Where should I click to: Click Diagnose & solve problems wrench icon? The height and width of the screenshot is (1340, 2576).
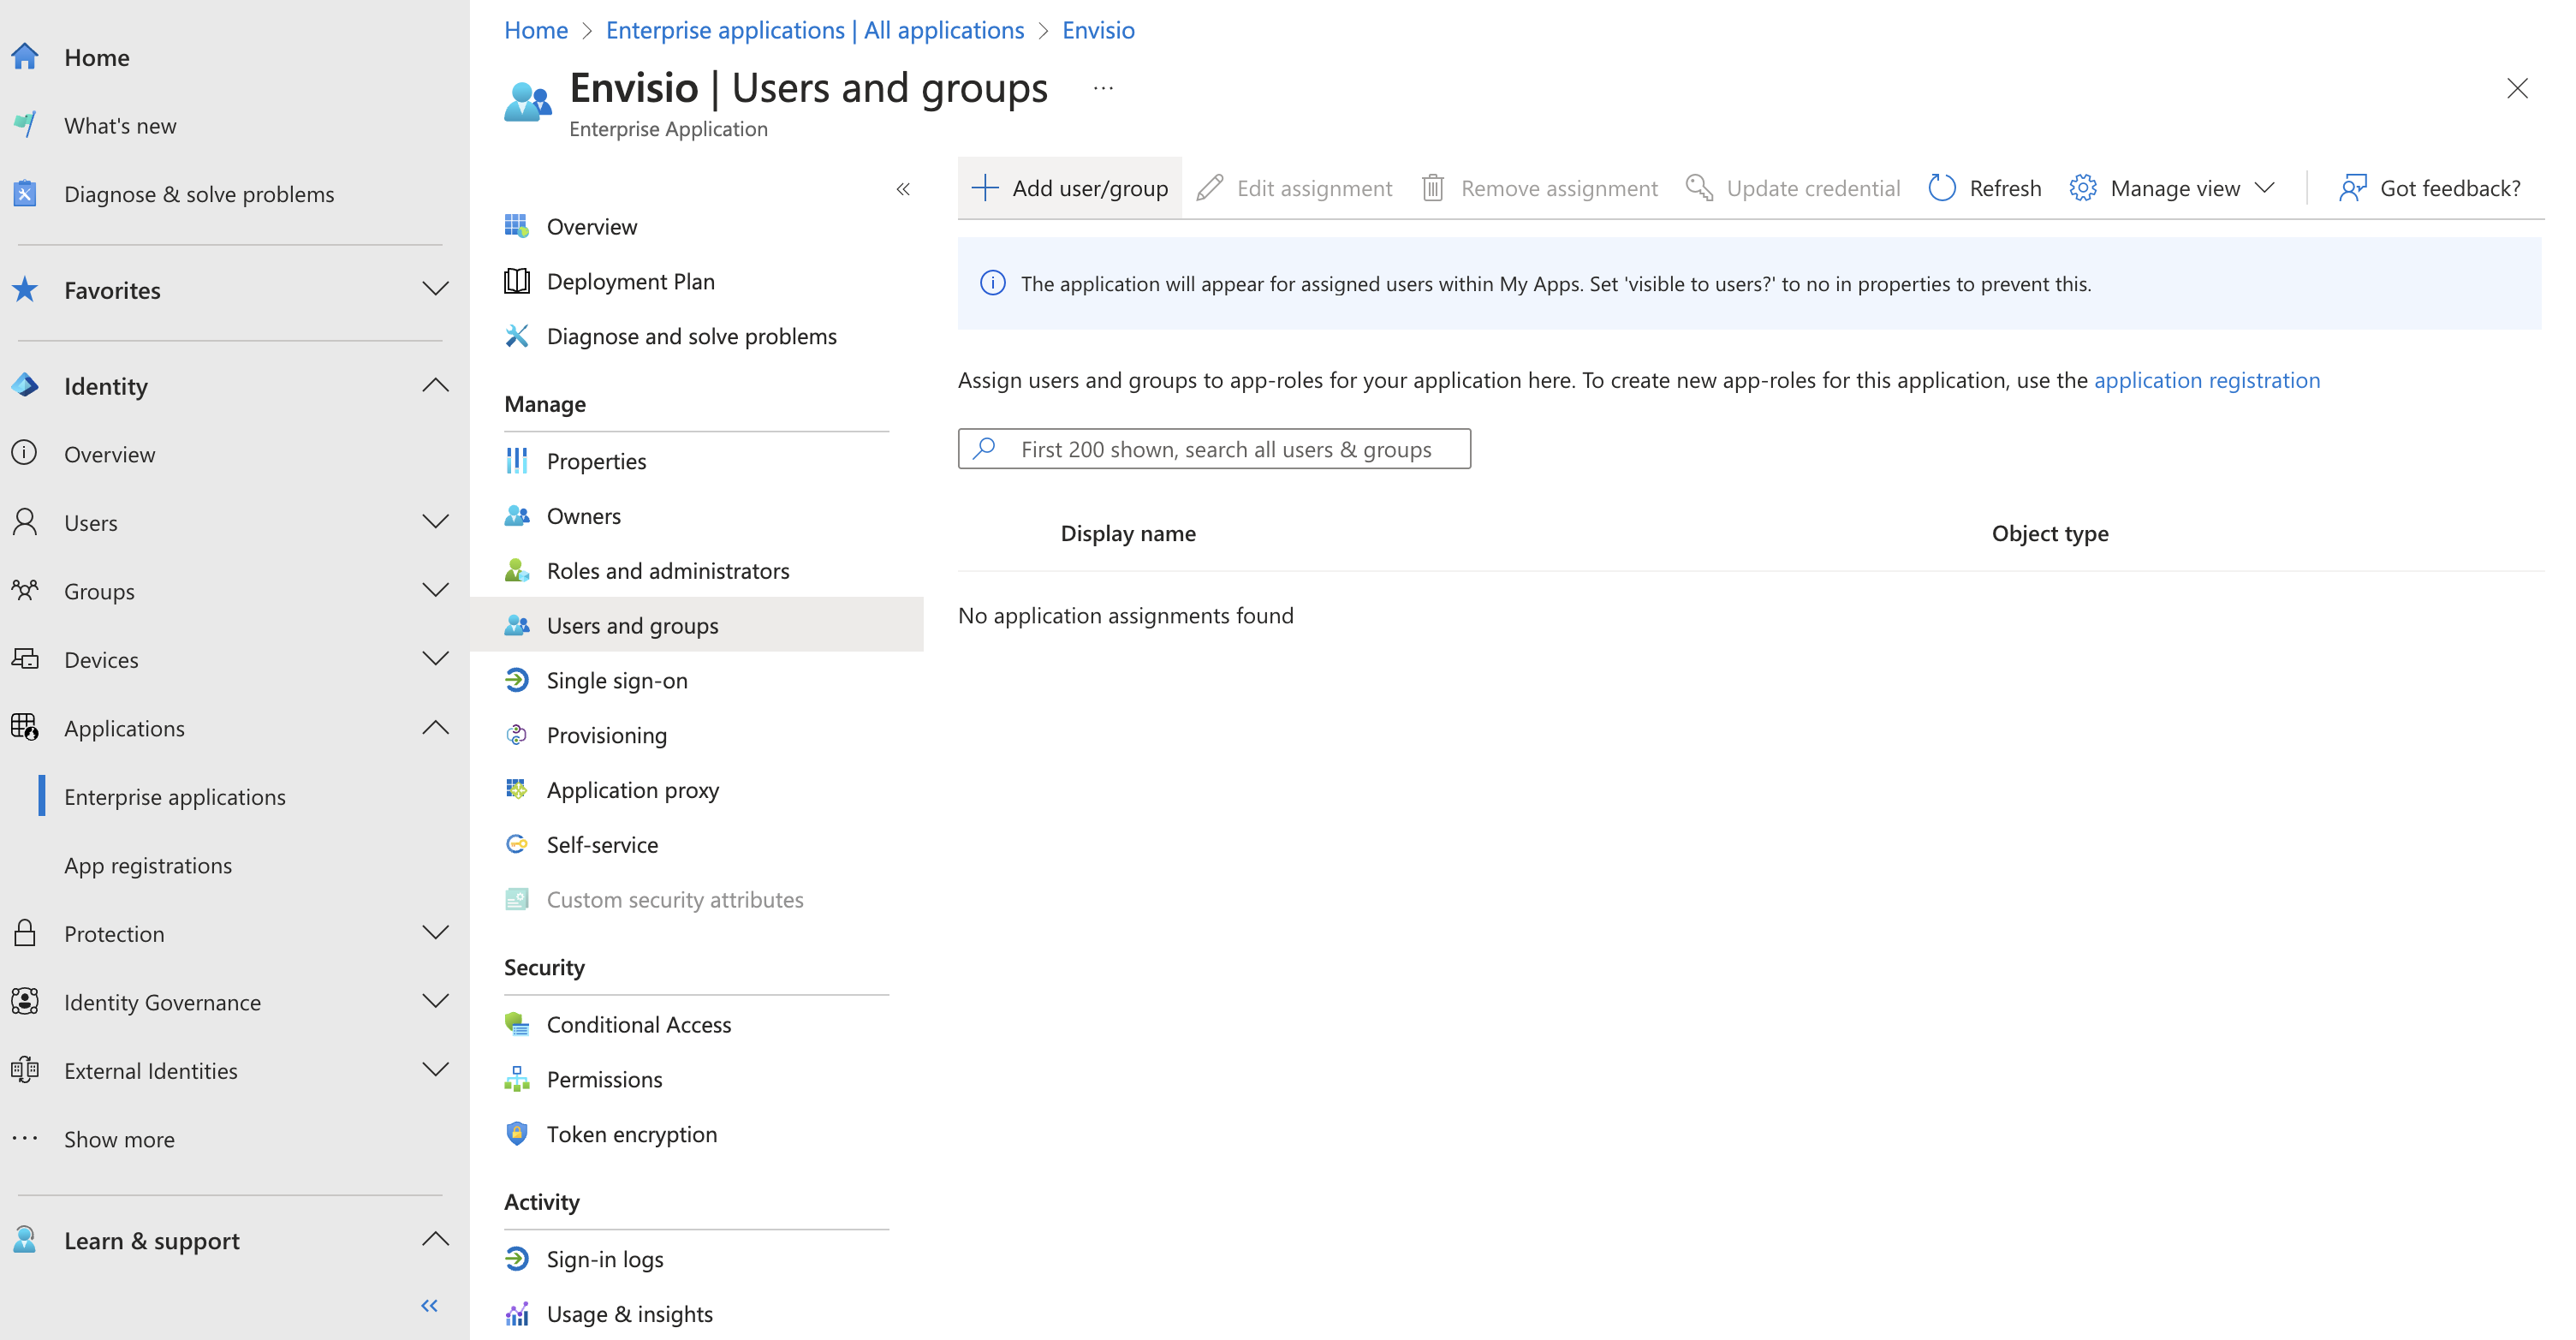tap(25, 193)
